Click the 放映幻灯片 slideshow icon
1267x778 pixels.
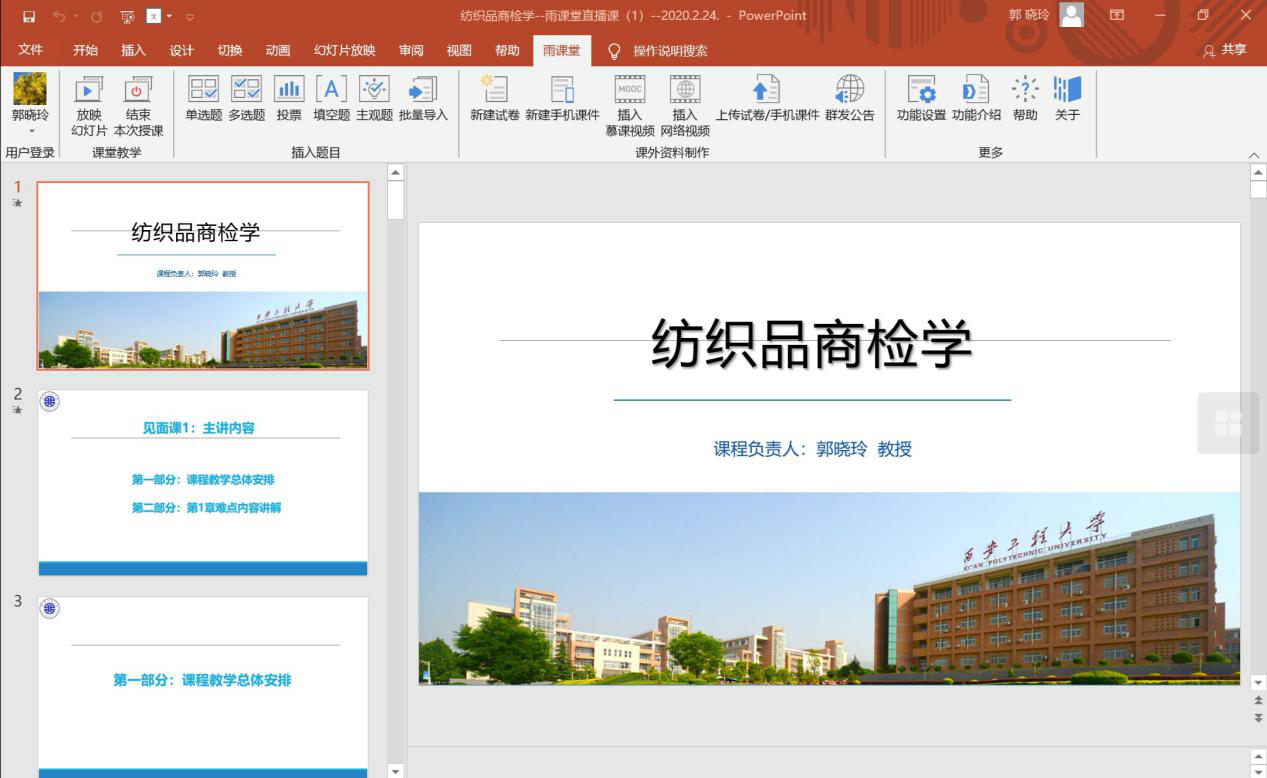(x=89, y=91)
